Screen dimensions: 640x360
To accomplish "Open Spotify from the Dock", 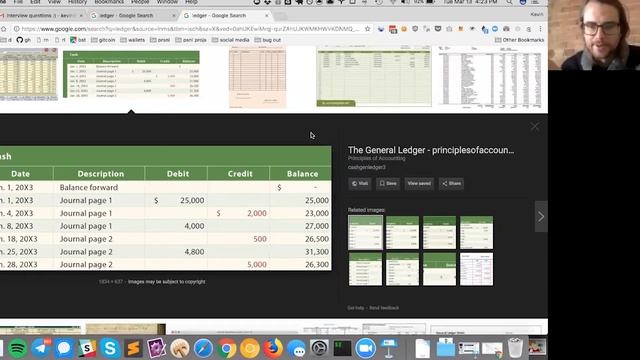I will point(17,348).
